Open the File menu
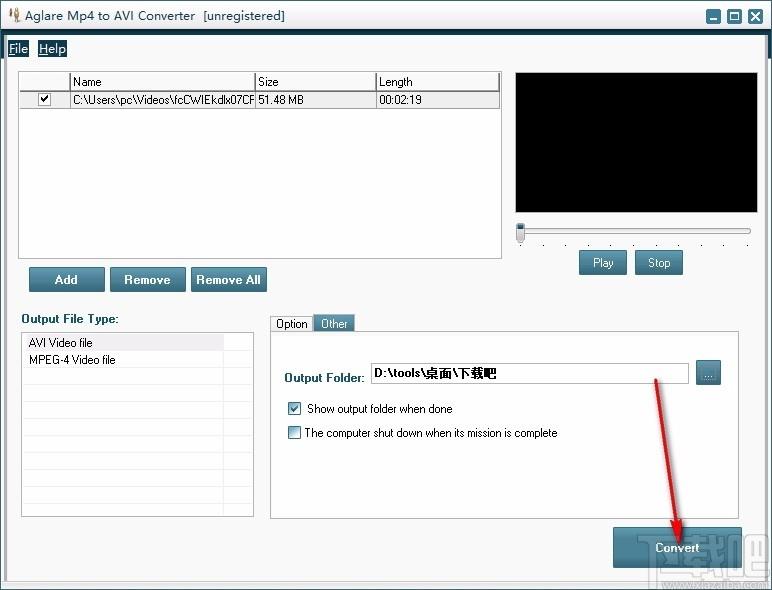This screenshot has height=590, width=772. pos(18,49)
